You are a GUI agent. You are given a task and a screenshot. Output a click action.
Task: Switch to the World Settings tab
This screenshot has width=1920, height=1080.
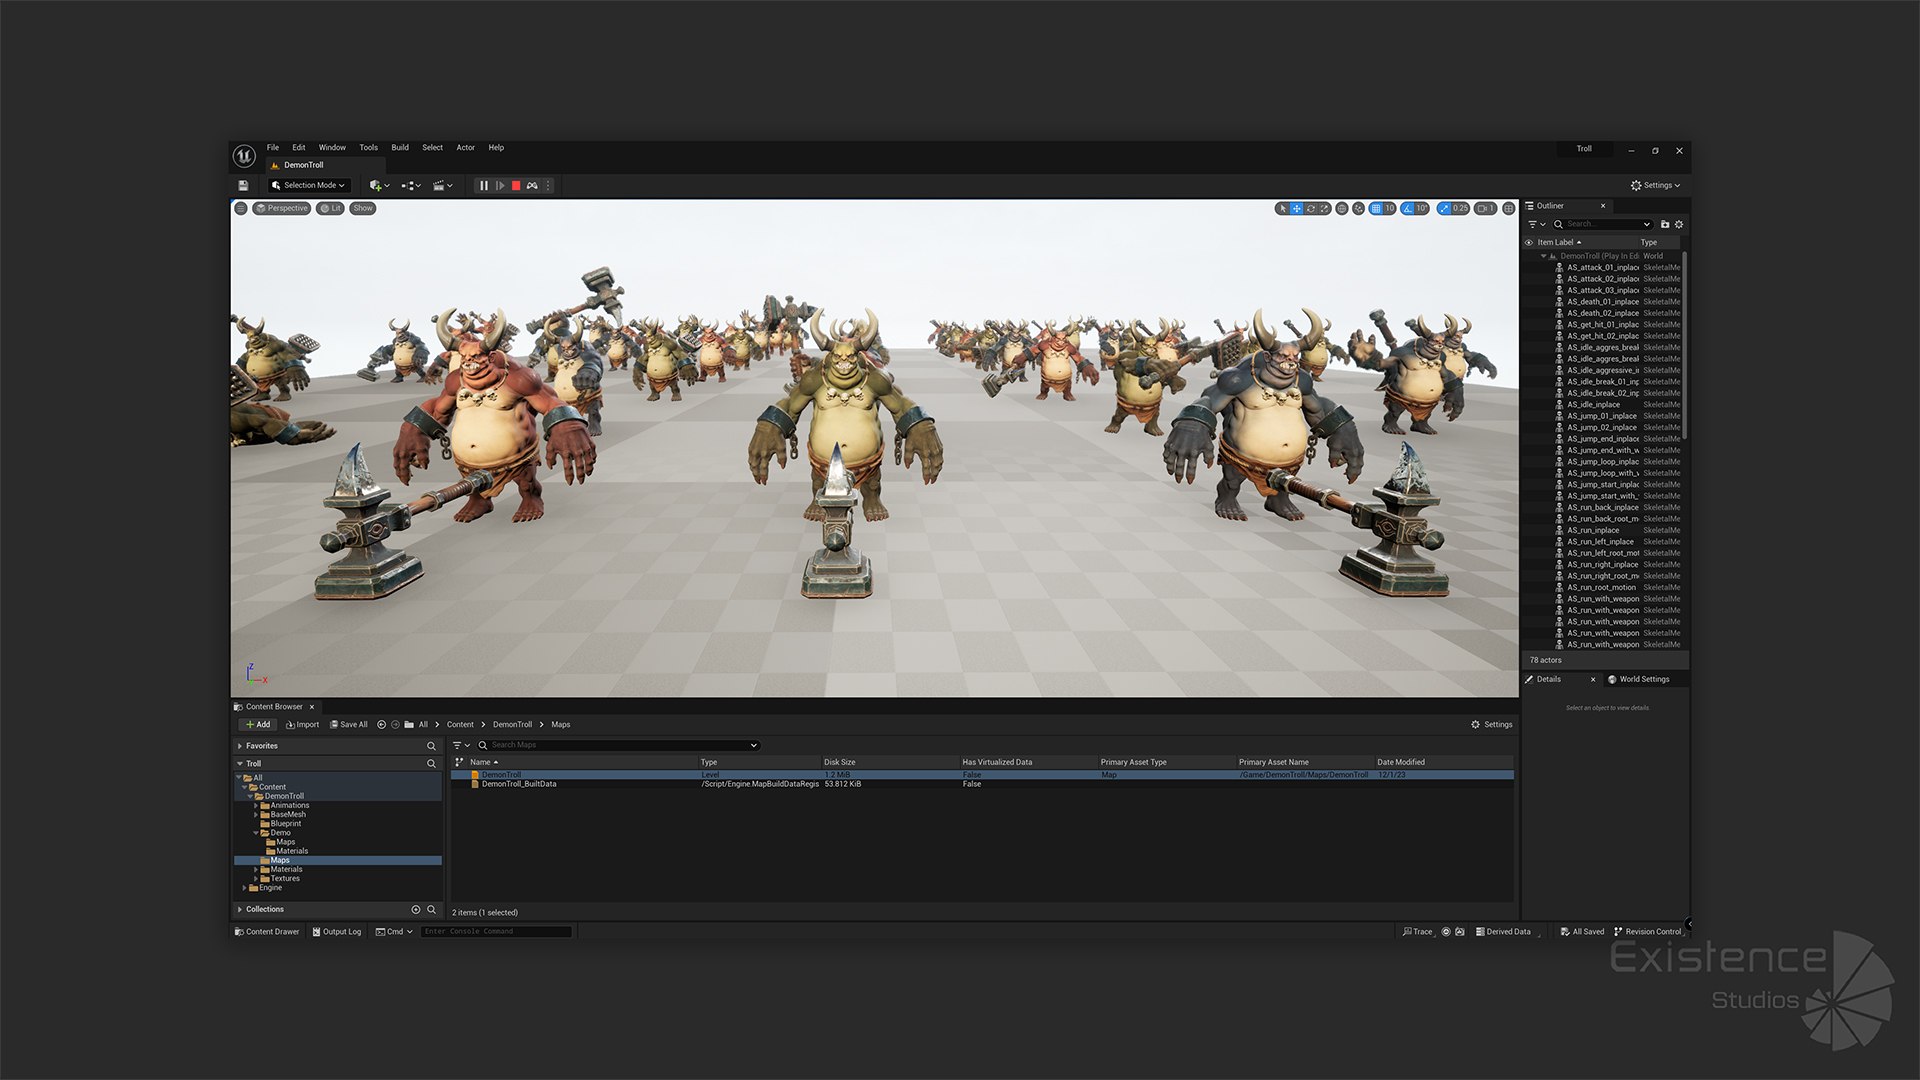click(x=1644, y=680)
